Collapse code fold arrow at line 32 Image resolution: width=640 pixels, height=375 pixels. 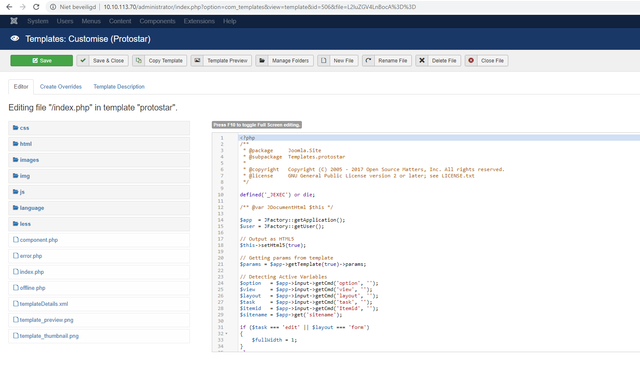[227, 333]
